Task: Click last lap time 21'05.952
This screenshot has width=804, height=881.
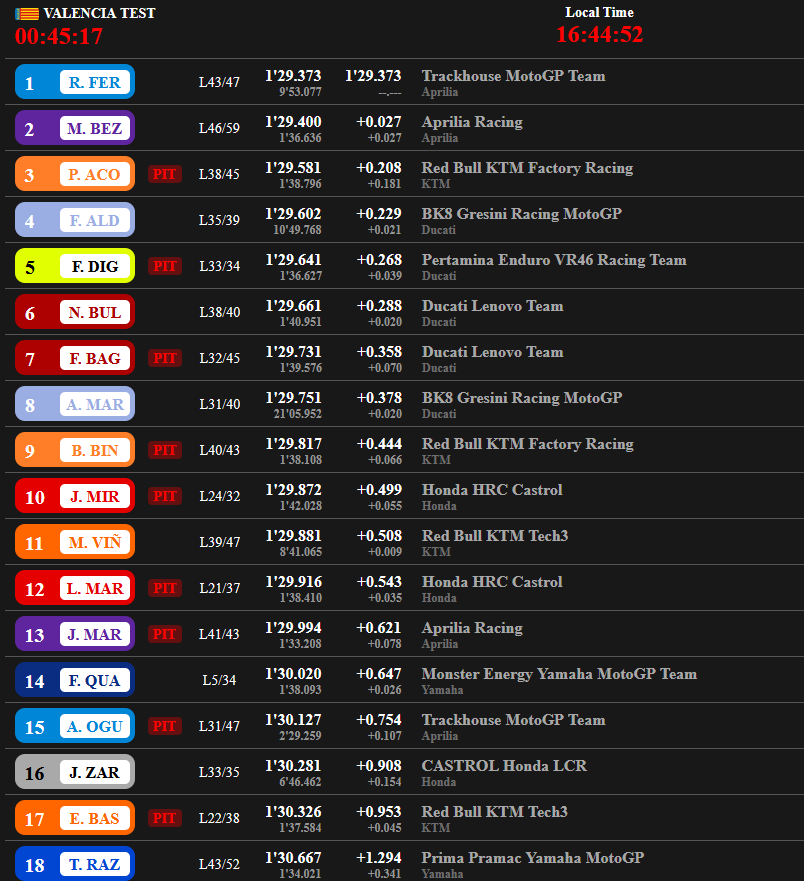Action: [297, 414]
